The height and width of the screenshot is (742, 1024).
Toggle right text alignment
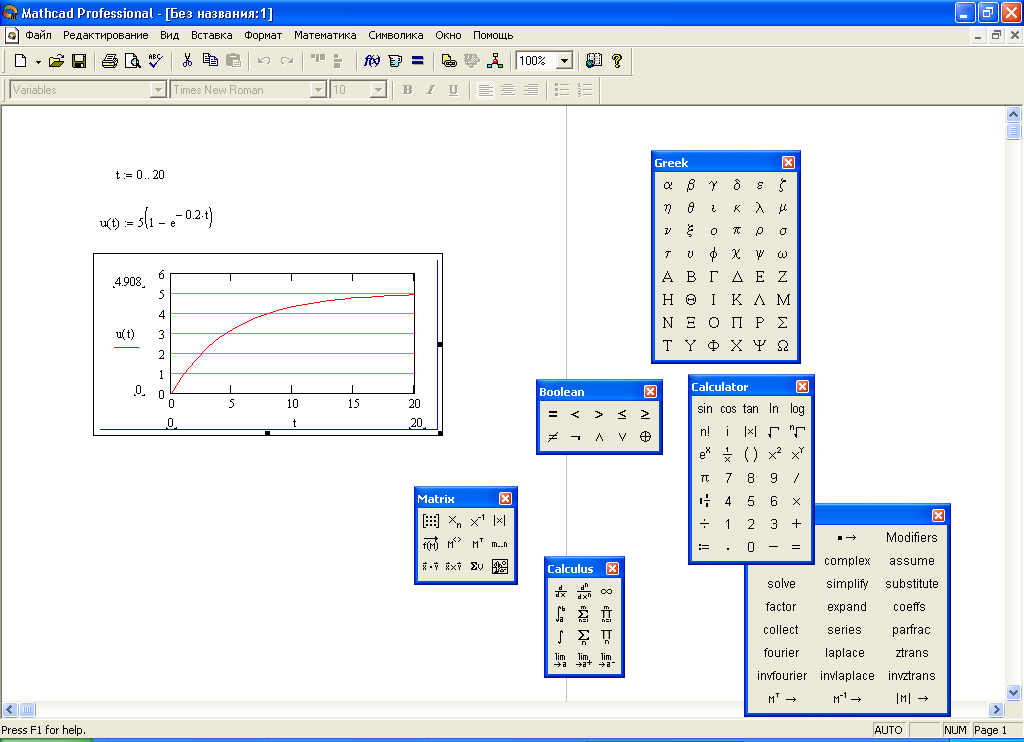point(531,90)
